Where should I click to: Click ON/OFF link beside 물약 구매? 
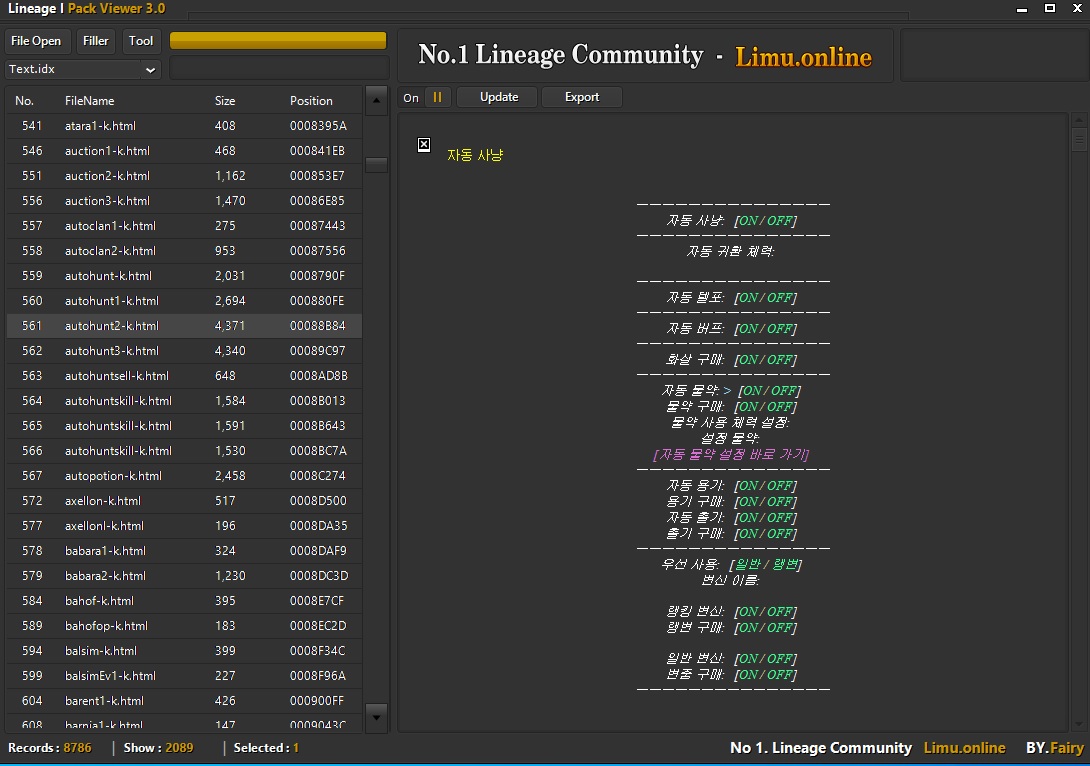click(765, 407)
